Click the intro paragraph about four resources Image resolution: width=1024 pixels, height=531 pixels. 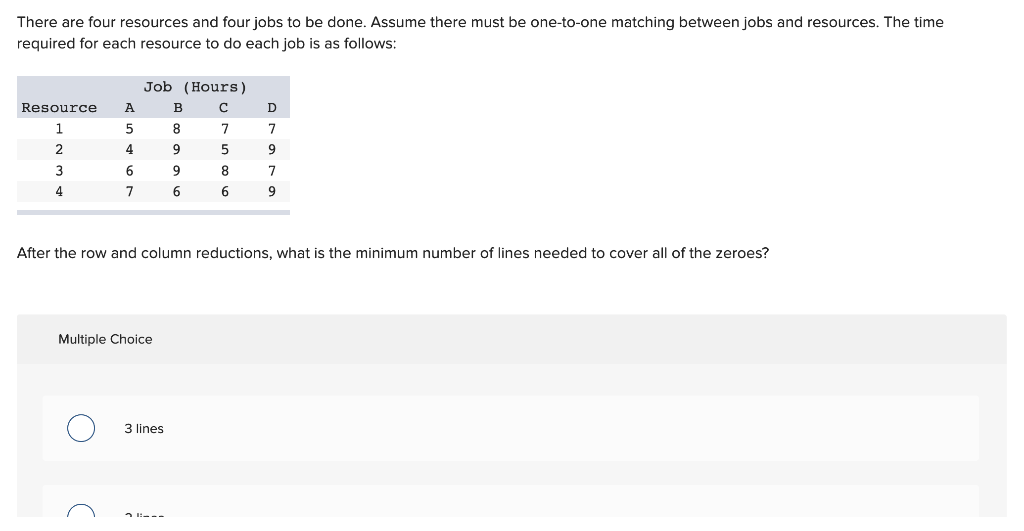click(x=480, y=33)
